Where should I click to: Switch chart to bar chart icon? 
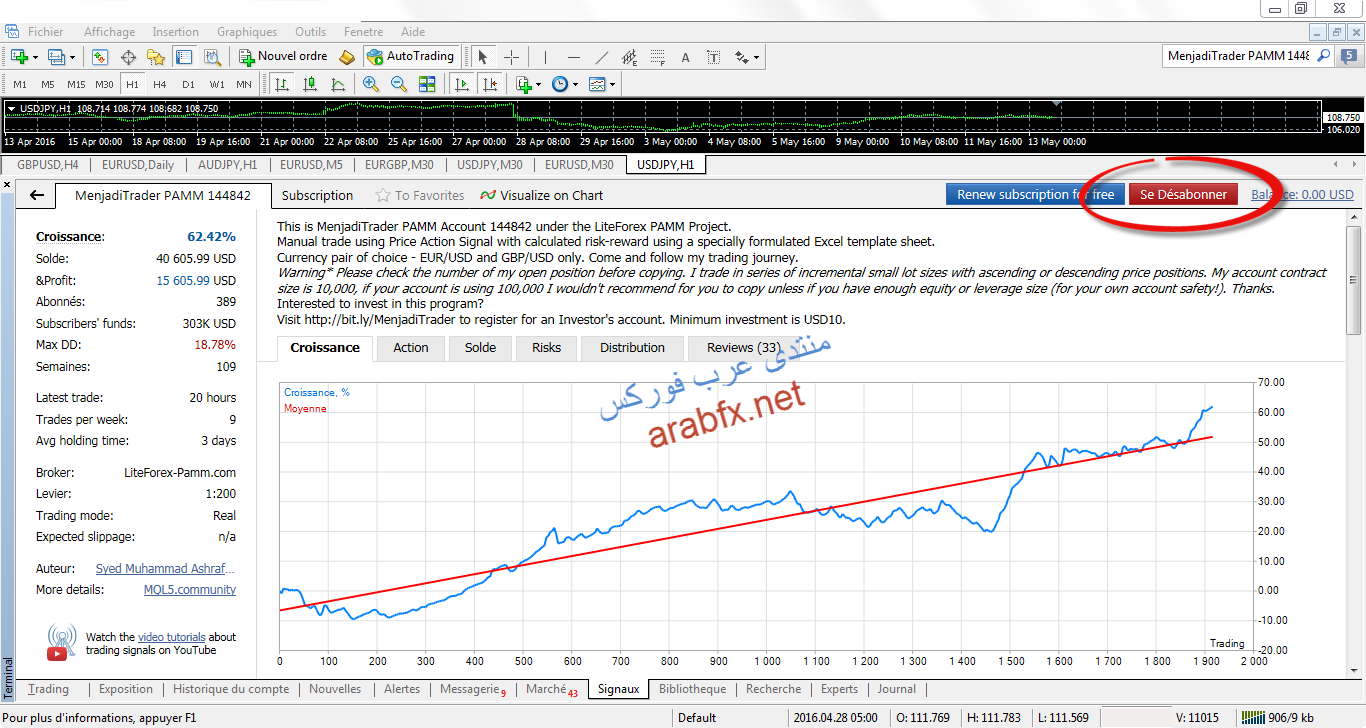[x=282, y=84]
